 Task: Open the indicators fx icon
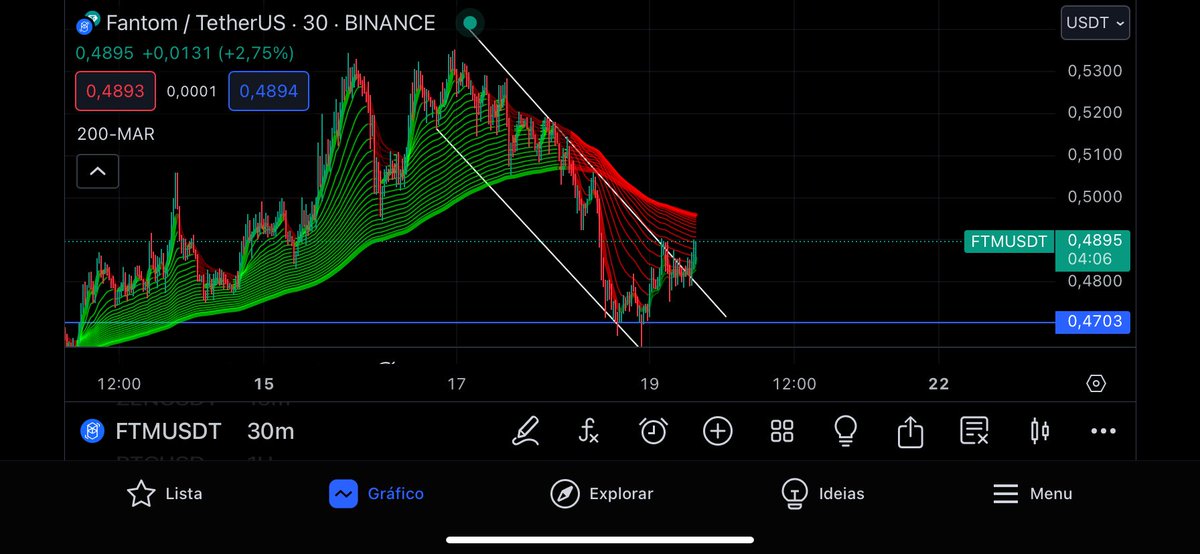[589, 431]
